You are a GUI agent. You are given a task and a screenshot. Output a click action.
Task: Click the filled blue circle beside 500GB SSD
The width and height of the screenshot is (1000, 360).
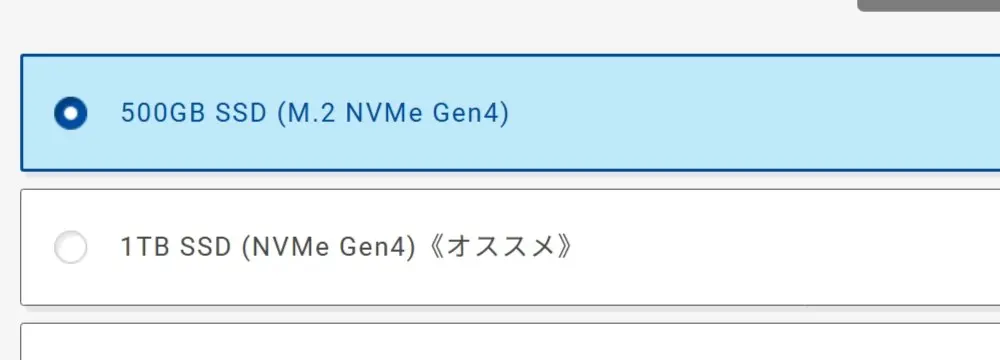[70, 113]
